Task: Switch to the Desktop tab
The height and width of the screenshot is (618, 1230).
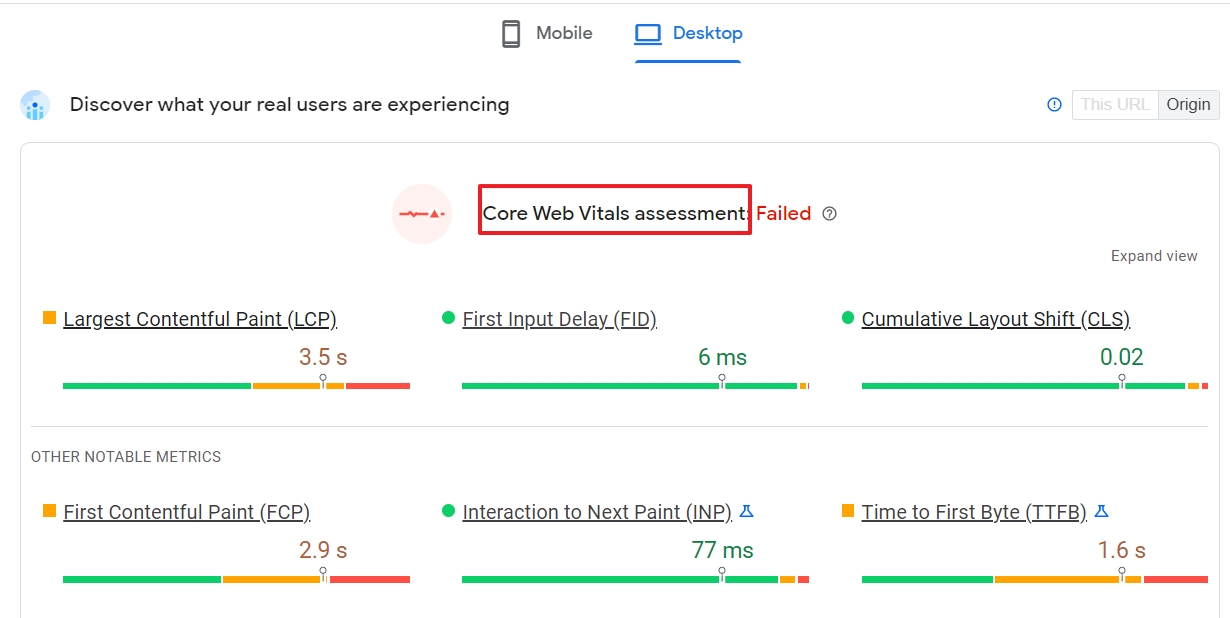Action: click(688, 34)
